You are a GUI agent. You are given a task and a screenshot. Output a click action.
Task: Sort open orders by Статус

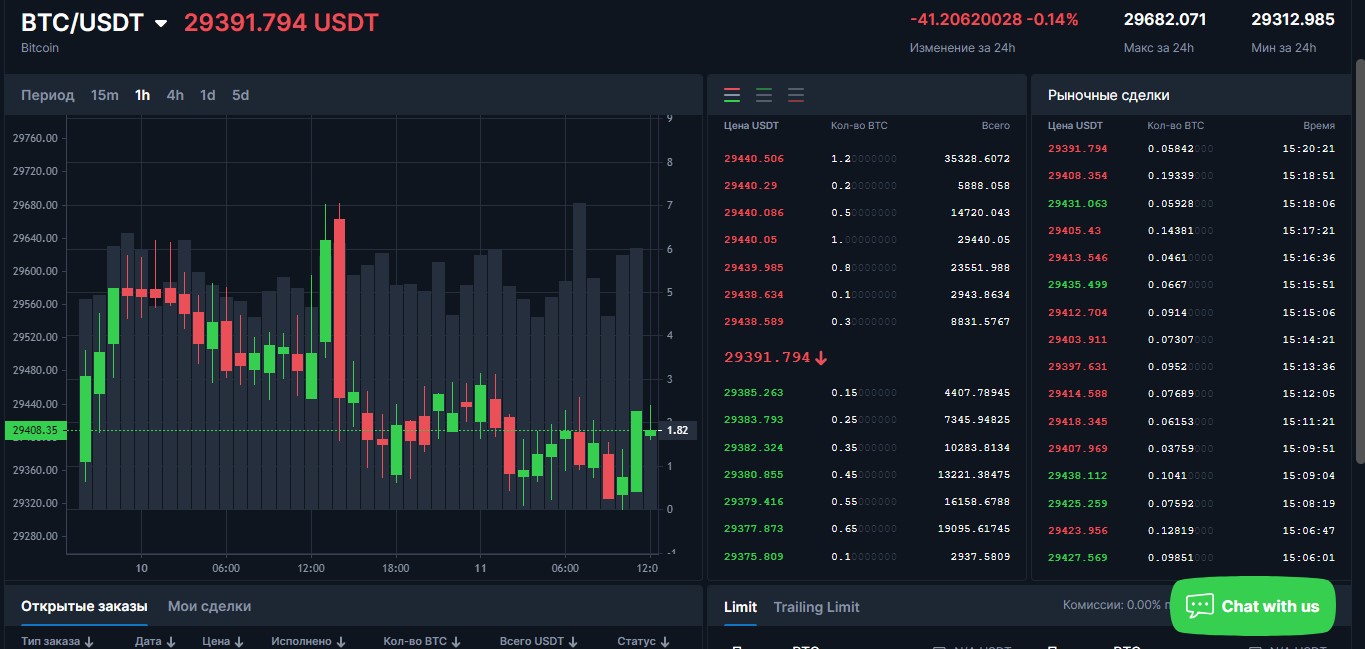click(x=643, y=641)
